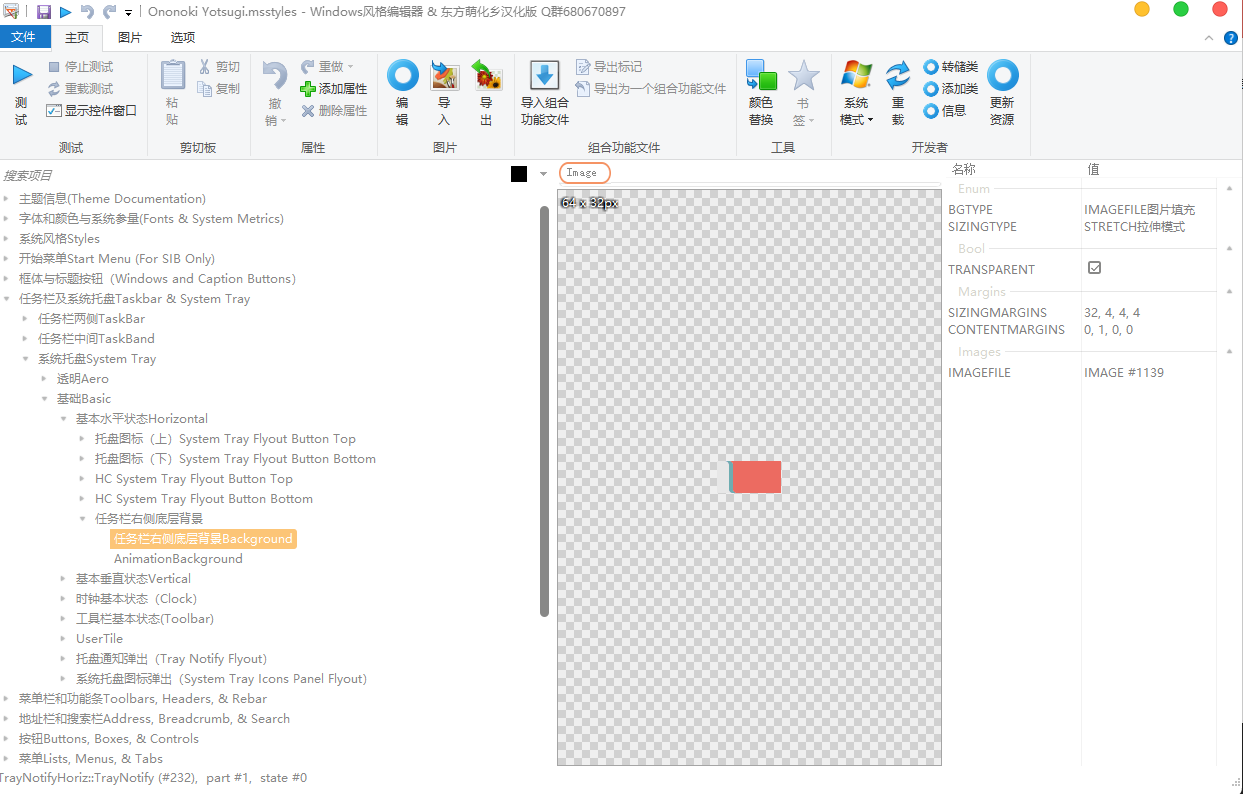The width and height of the screenshot is (1243, 794).
Task: Select AnimationBackground in the tree
Action: (180, 558)
